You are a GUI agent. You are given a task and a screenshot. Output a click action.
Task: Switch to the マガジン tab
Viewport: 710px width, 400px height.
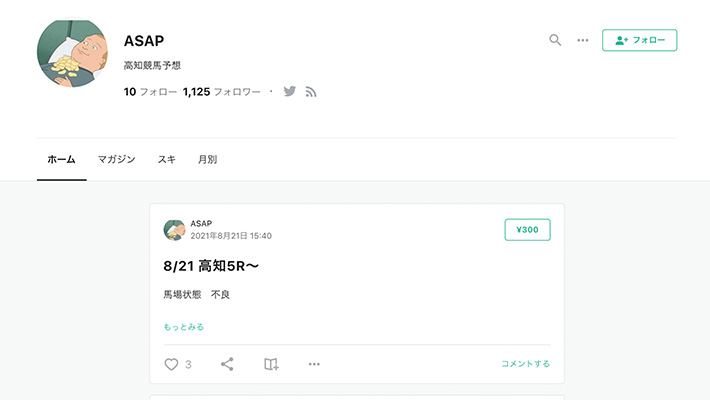[116, 159]
